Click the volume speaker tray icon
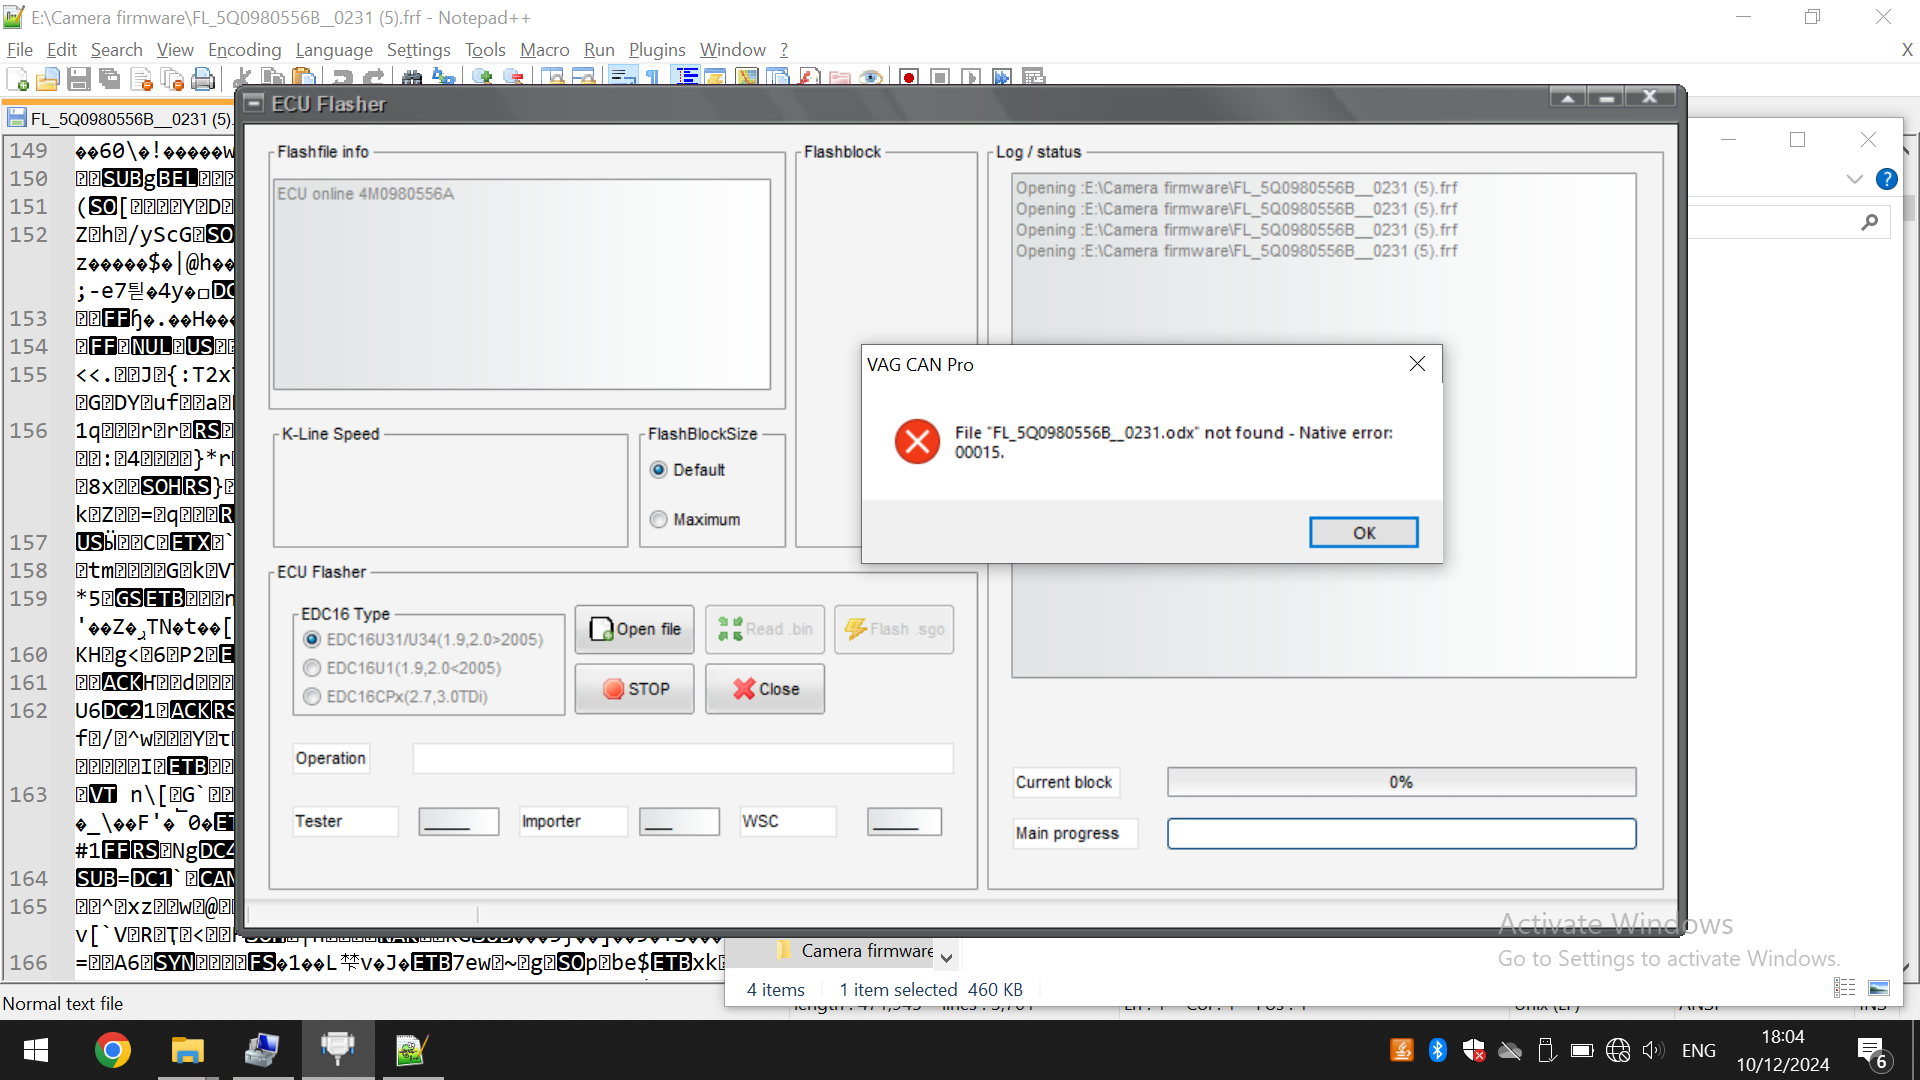This screenshot has width=1920, height=1080. [1653, 1050]
